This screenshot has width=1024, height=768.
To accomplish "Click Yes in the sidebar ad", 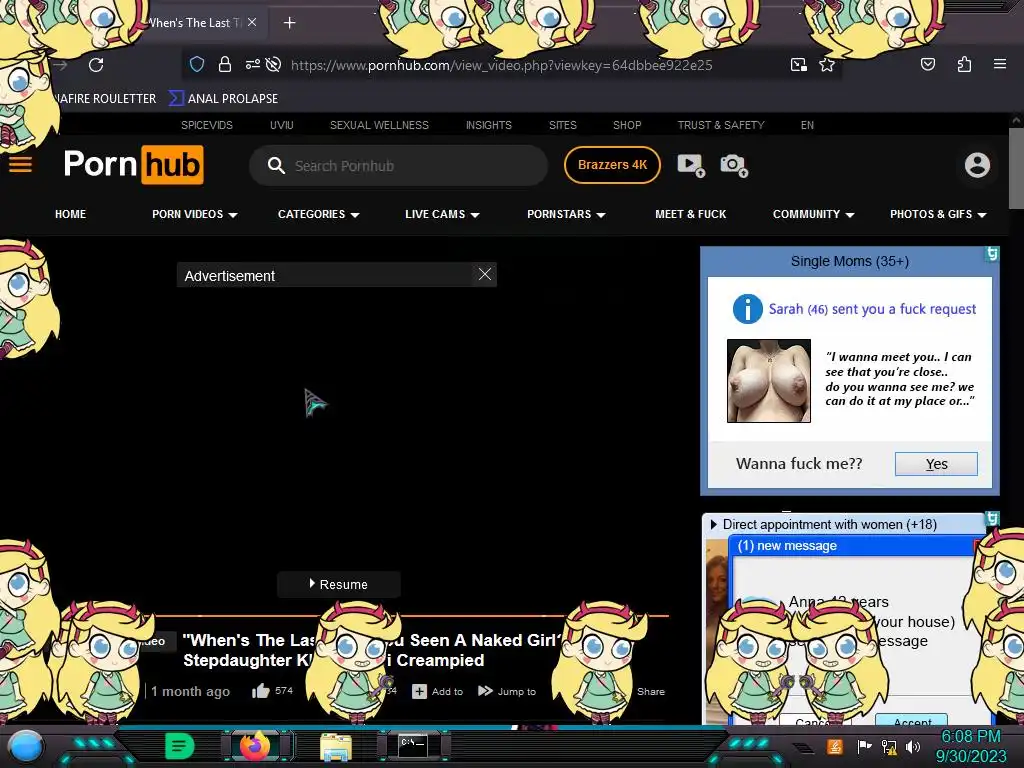I will point(936,464).
